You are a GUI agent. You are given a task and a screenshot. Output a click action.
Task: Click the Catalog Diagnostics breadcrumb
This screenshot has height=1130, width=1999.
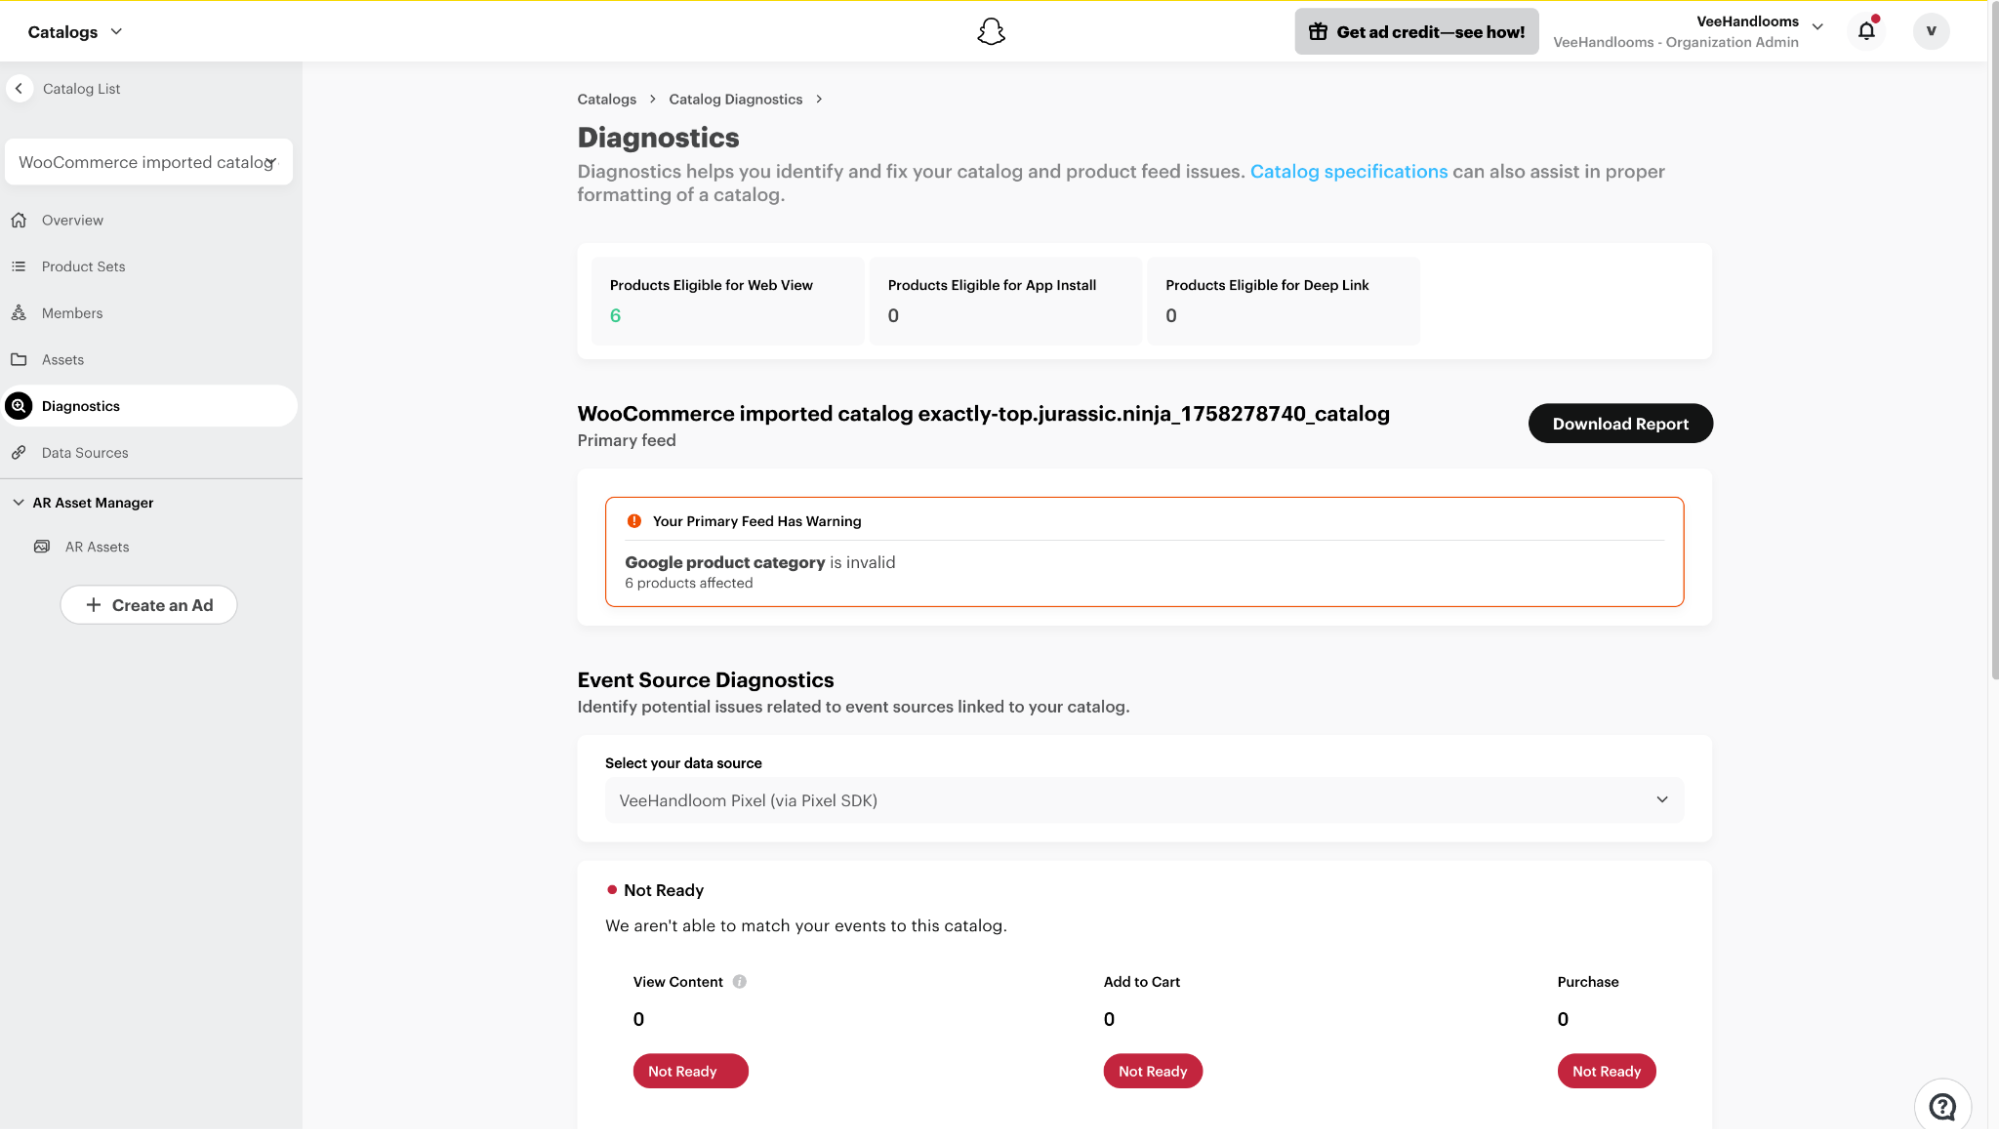[x=735, y=99]
